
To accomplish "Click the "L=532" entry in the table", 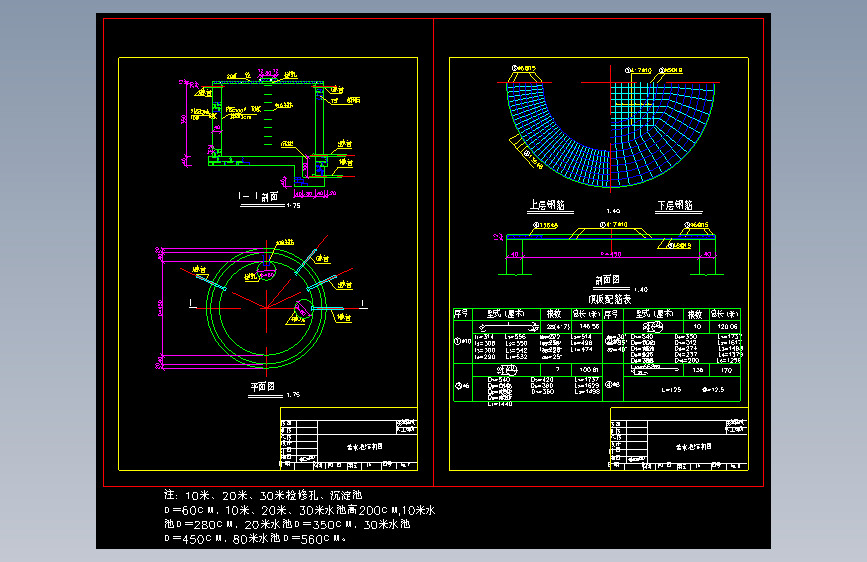I will click(x=515, y=357).
